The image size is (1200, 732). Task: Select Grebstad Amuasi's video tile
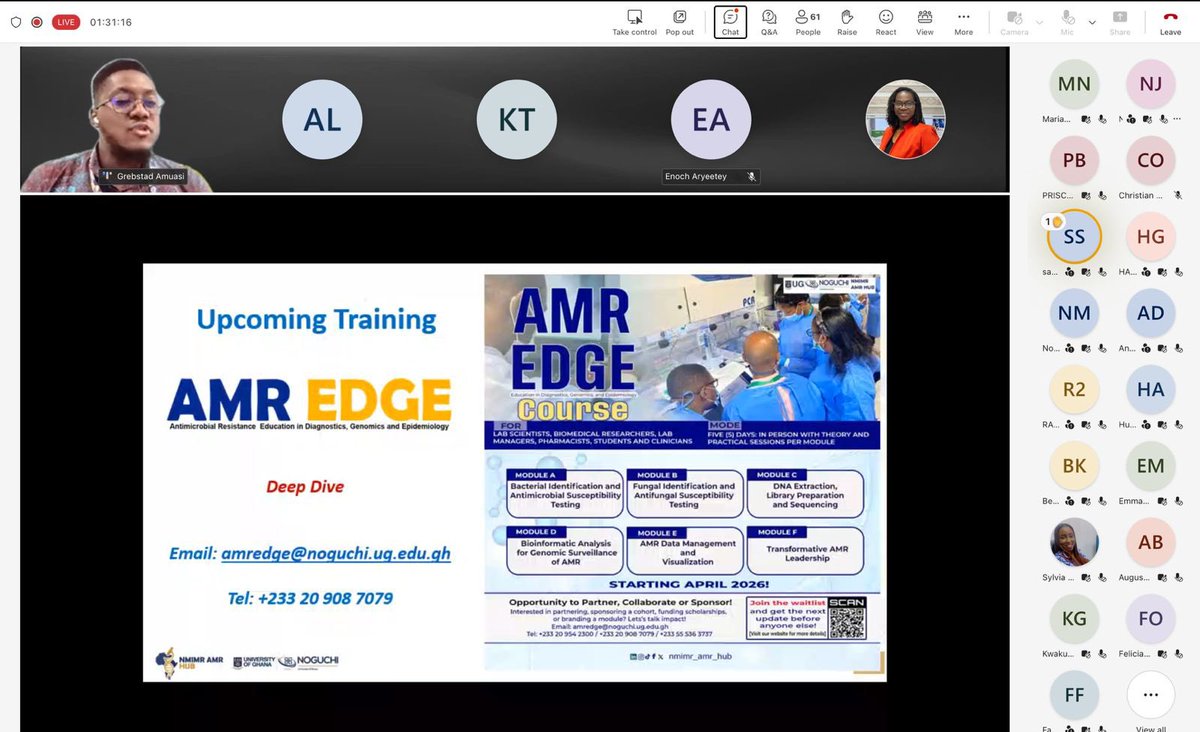(117, 120)
